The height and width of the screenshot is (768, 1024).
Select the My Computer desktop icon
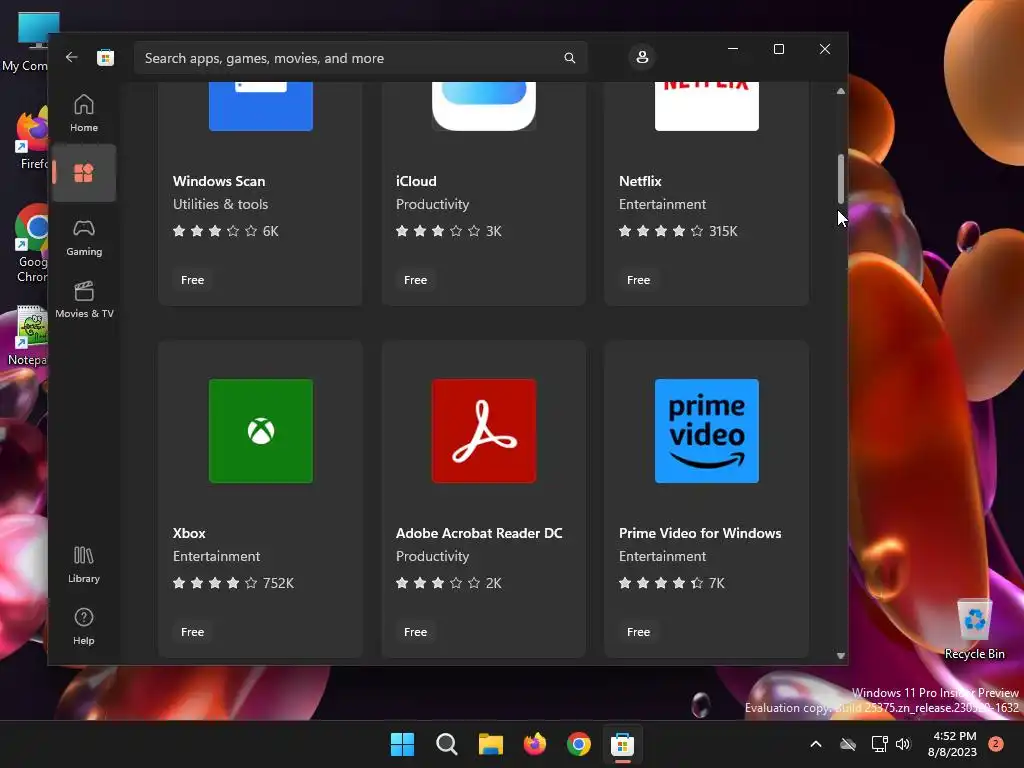tap(25, 42)
